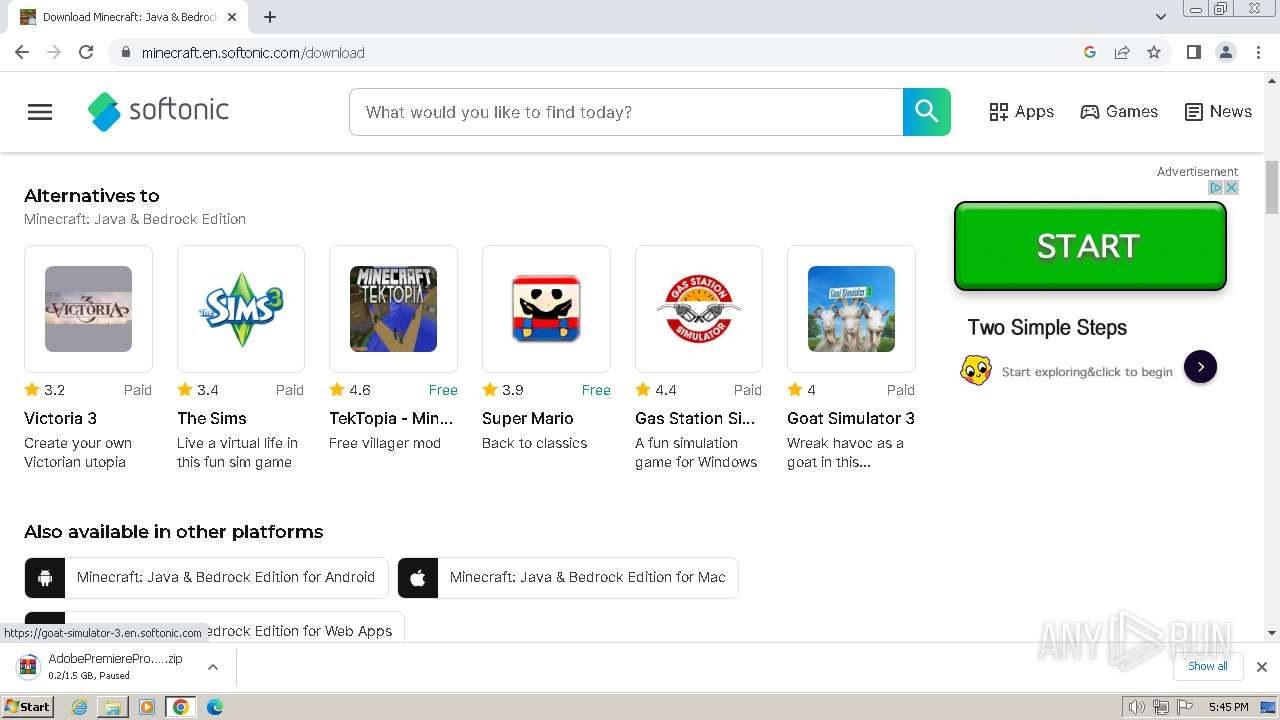Click the ad's dark arrow button

pos(1200,367)
